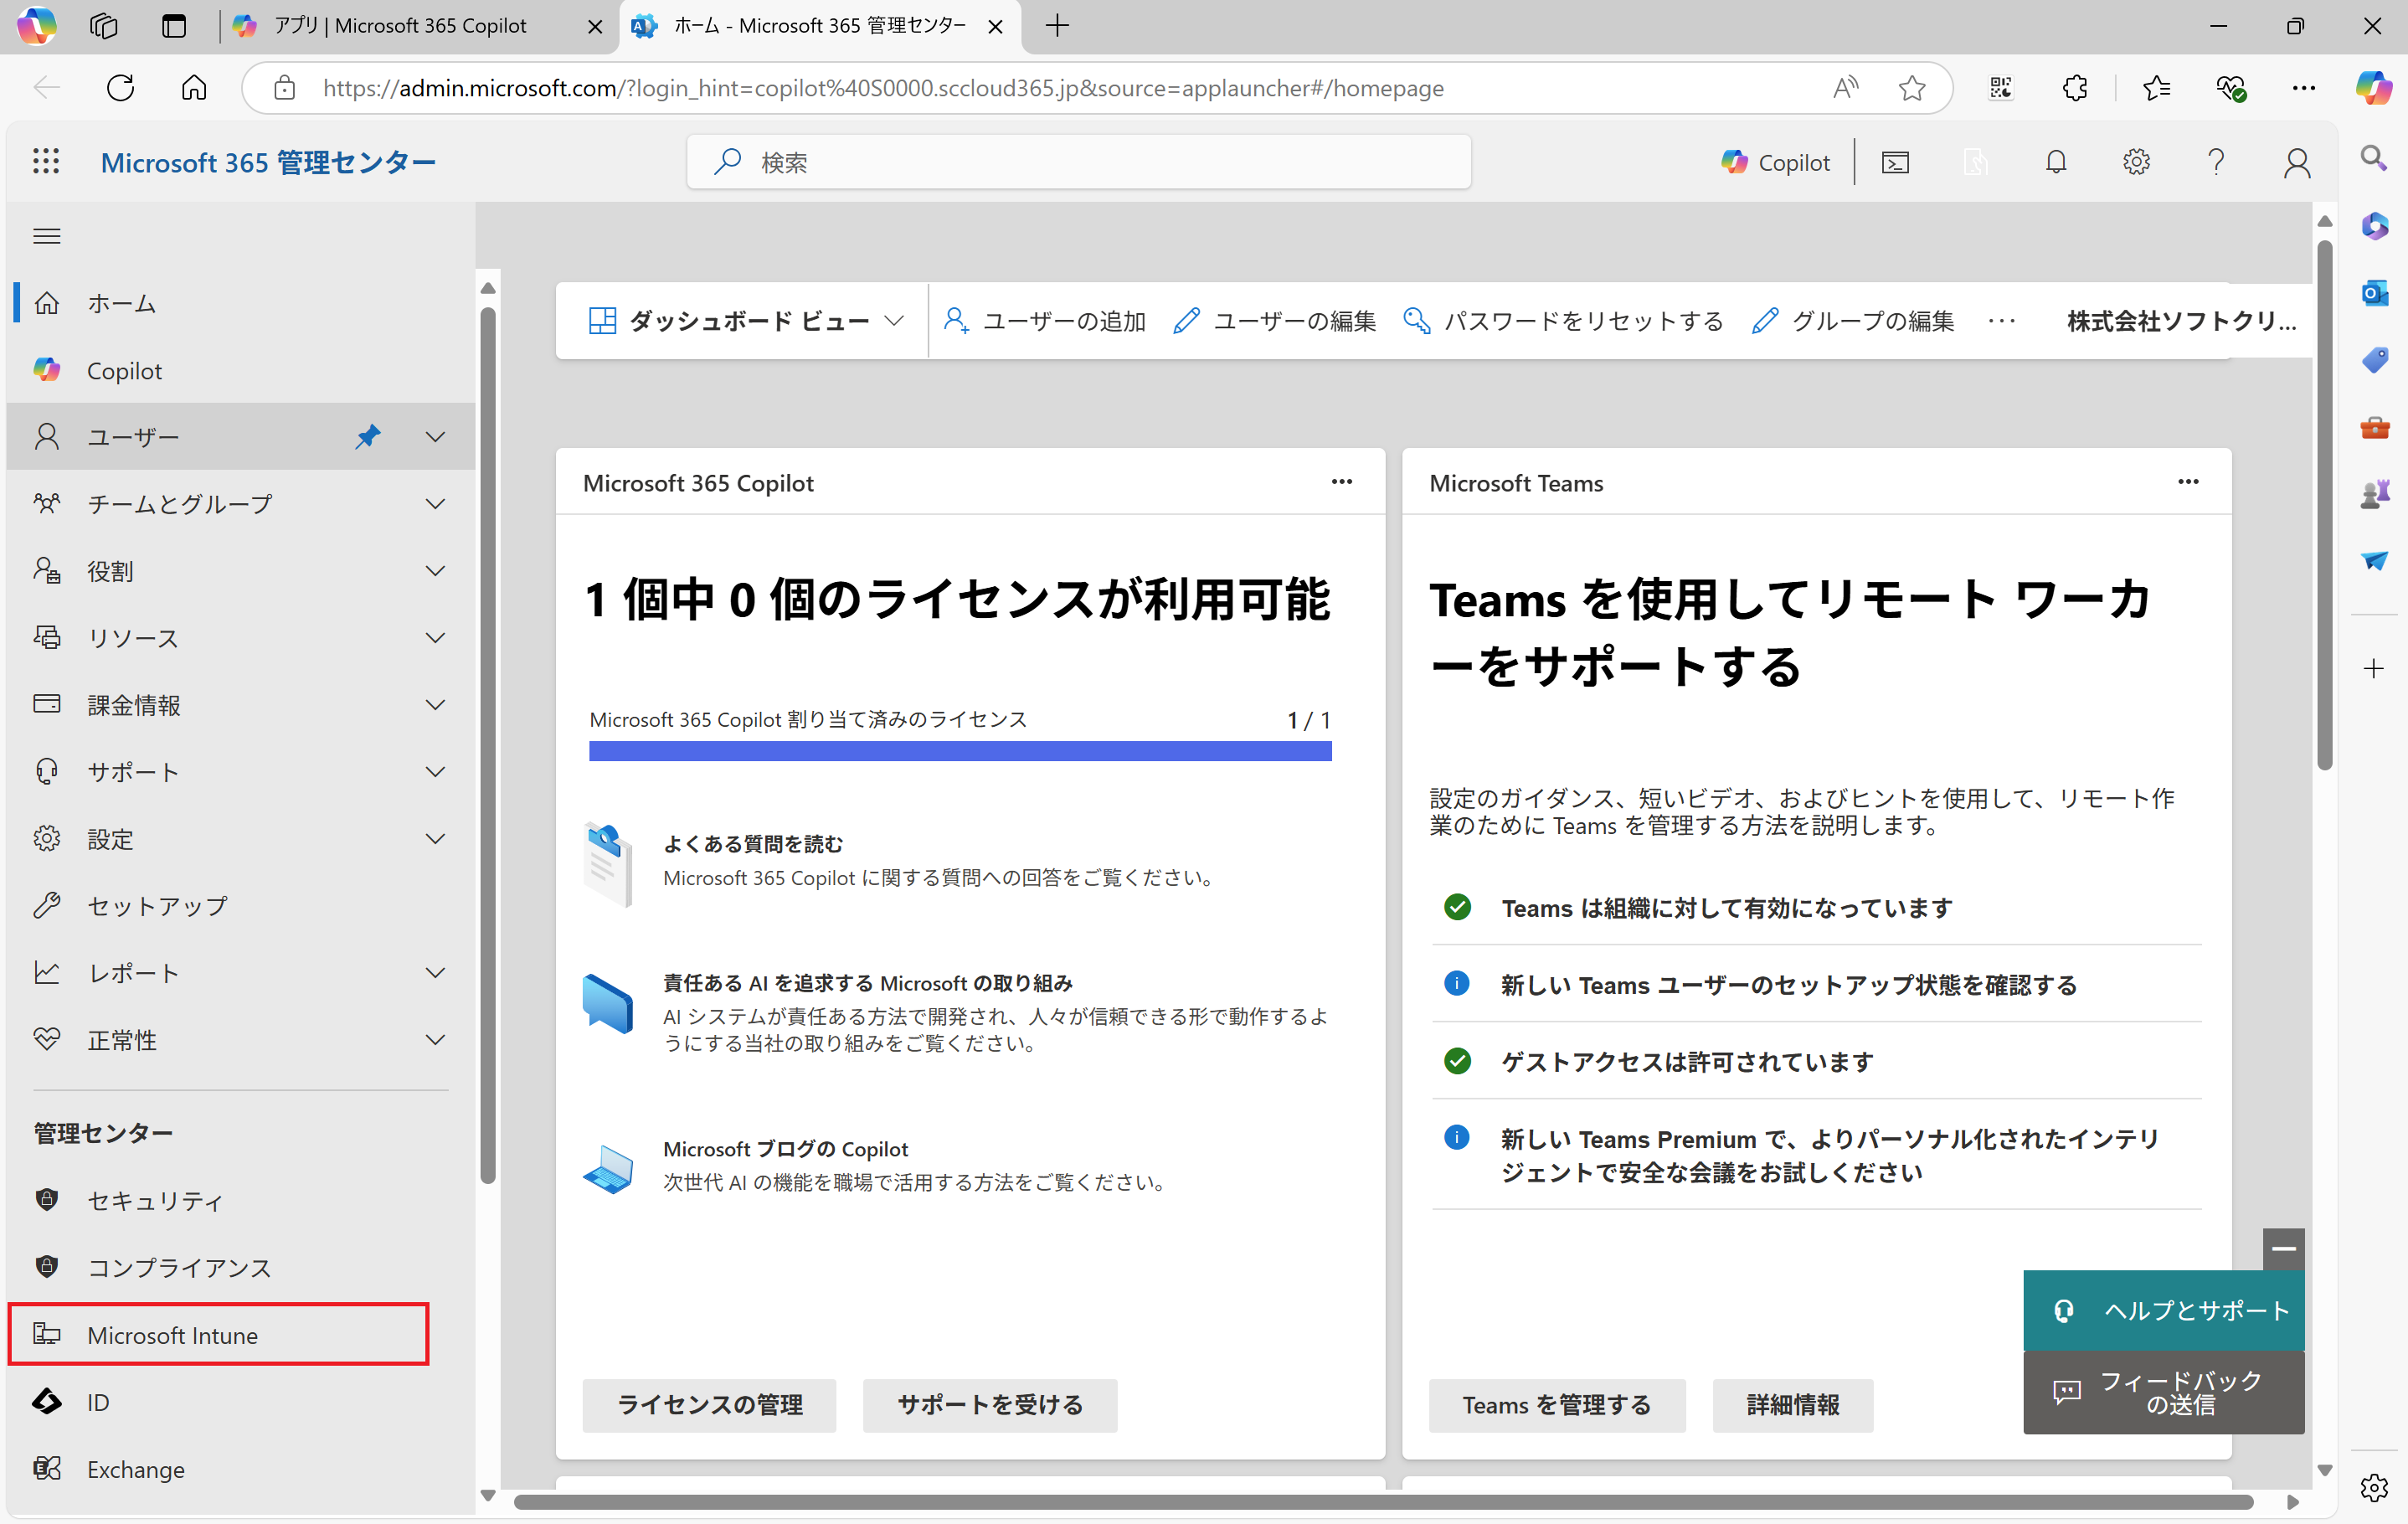Expand the 課金情報 section
The width and height of the screenshot is (2408, 1524).
coord(435,704)
